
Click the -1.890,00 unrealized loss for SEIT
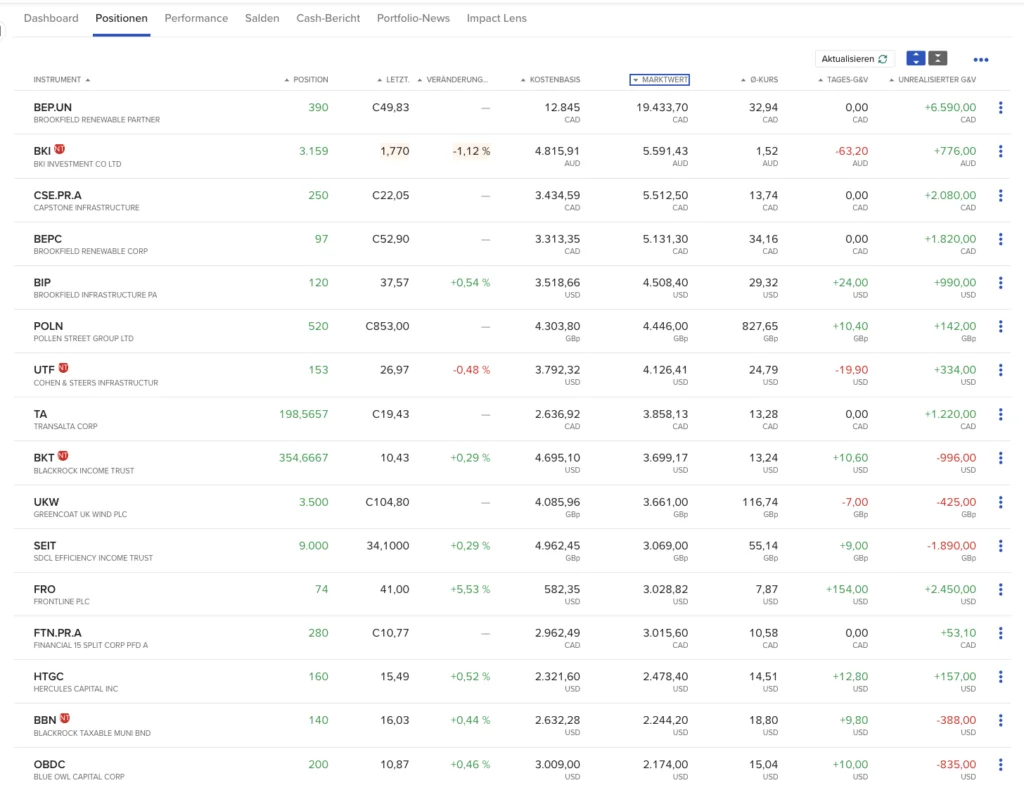tap(952, 545)
